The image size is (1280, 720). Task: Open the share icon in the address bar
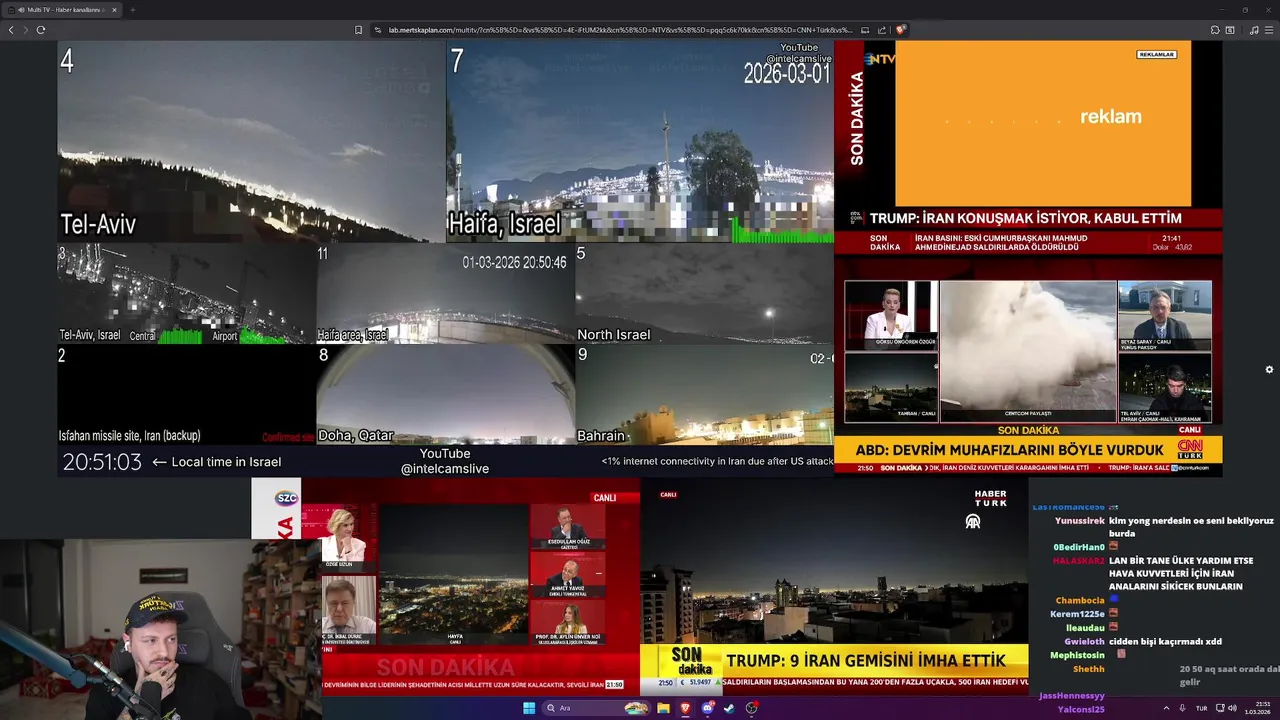[x=883, y=30]
